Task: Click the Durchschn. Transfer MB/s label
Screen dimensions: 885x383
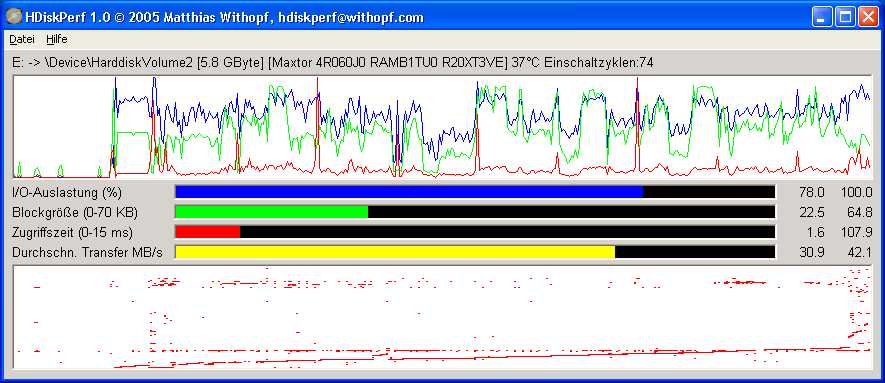Action: pos(87,253)
